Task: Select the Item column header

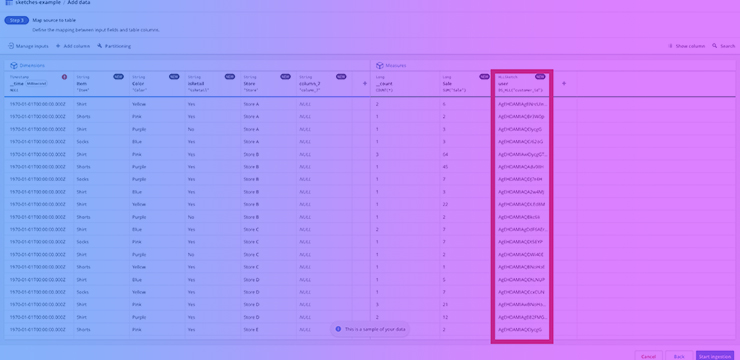Action: [101, 84]
